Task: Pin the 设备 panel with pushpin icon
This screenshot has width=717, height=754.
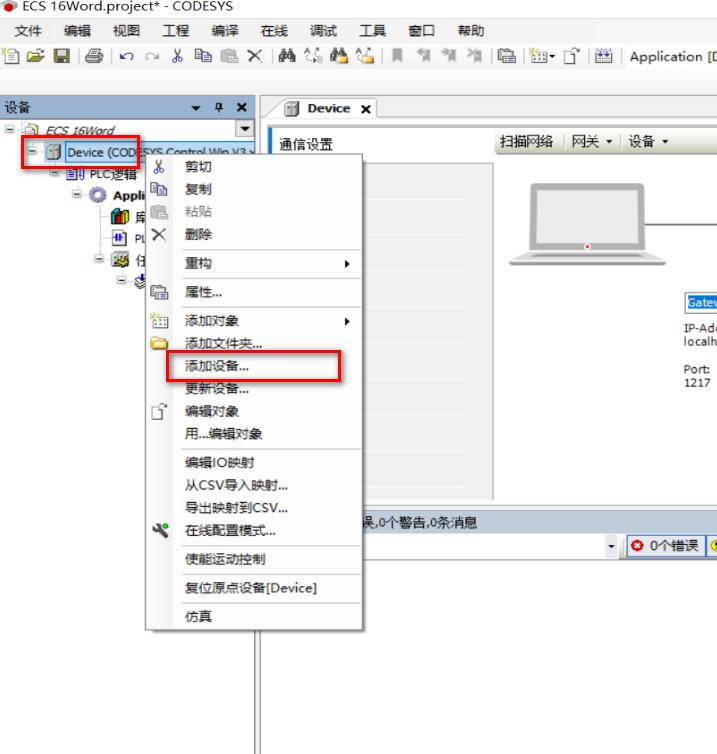Action: pos(219,107)
